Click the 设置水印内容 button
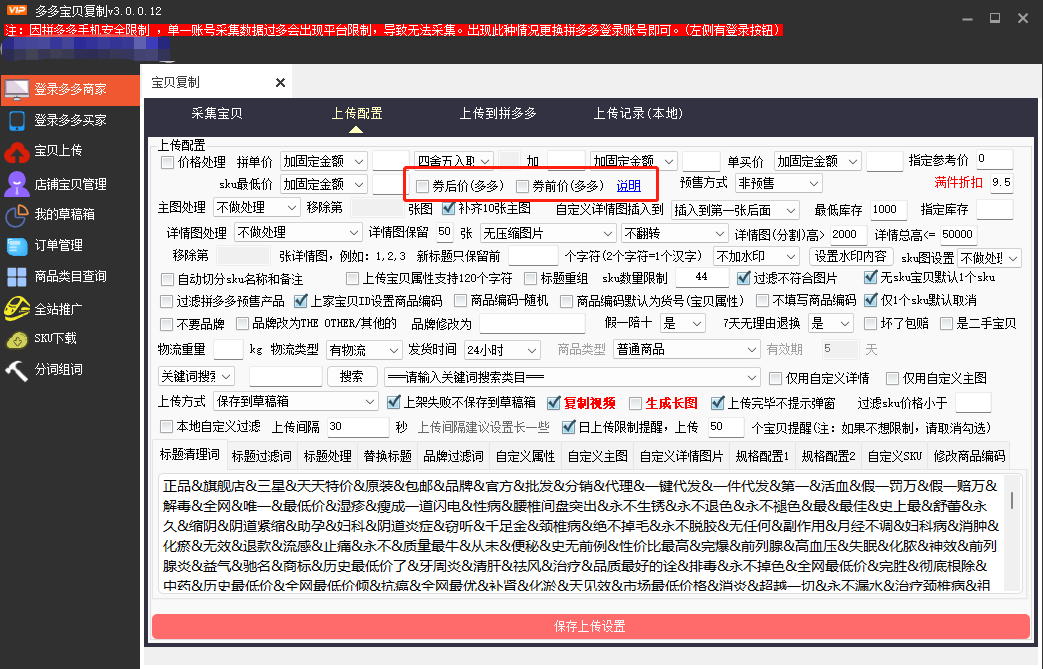Image resolution: width=1043 pixels, height=669 pixels. click(x=851, y=257)
